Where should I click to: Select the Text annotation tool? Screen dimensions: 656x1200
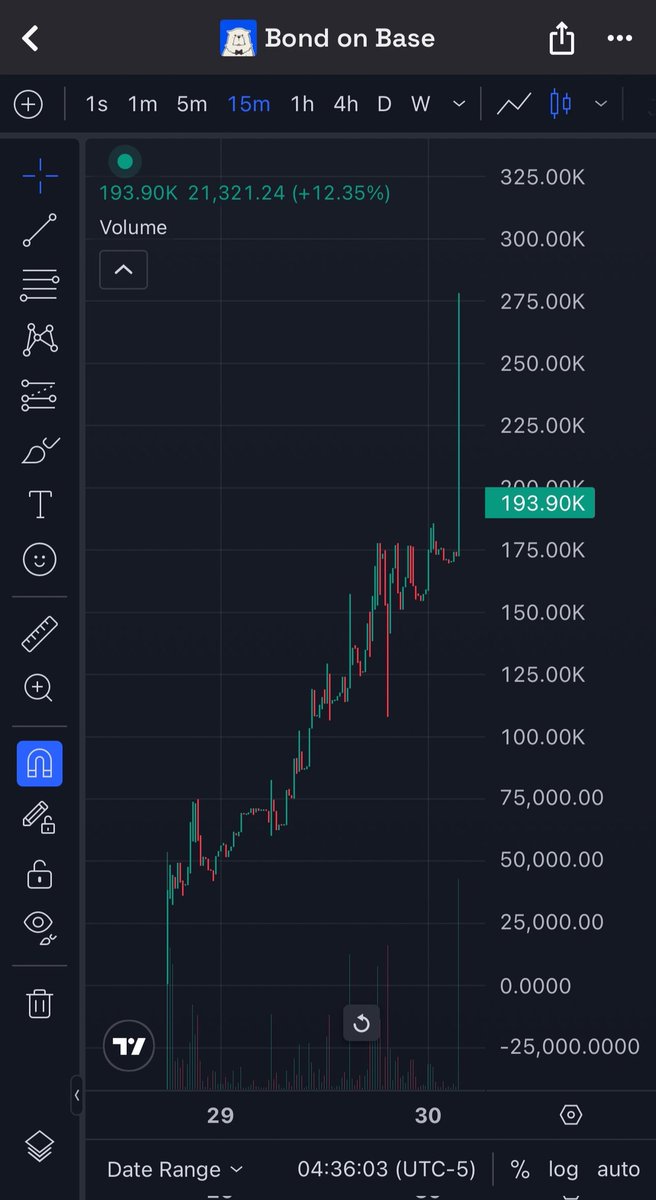tap(40, 505)
